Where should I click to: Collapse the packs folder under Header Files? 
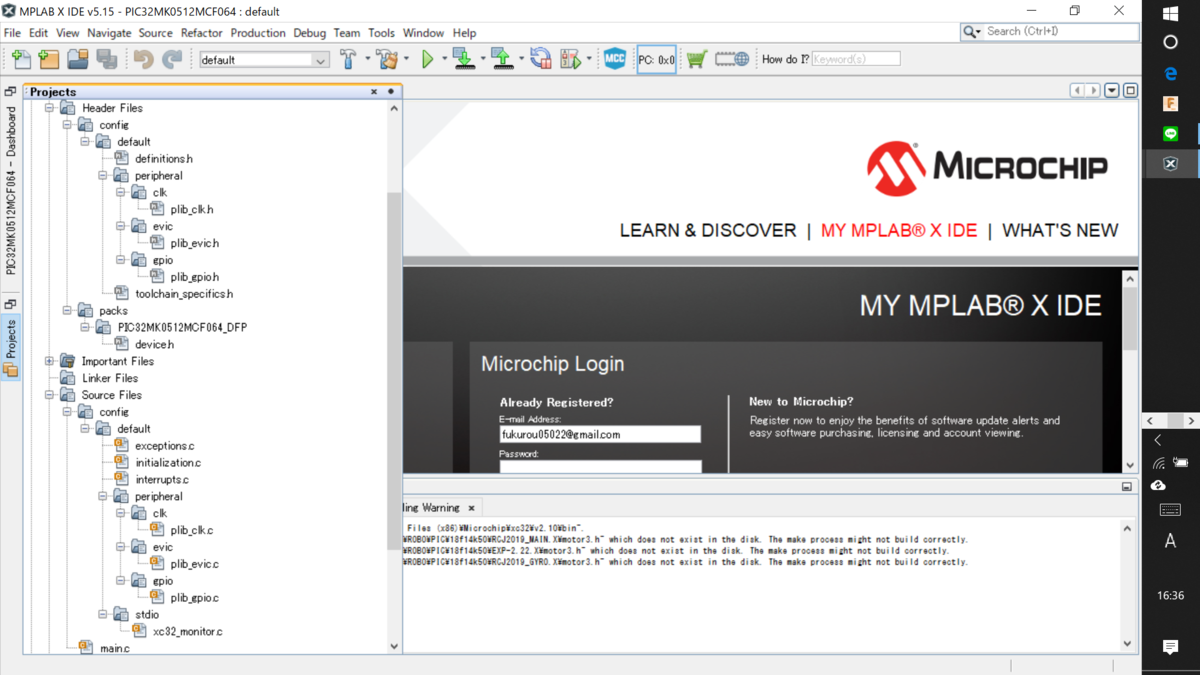[67, 311]
